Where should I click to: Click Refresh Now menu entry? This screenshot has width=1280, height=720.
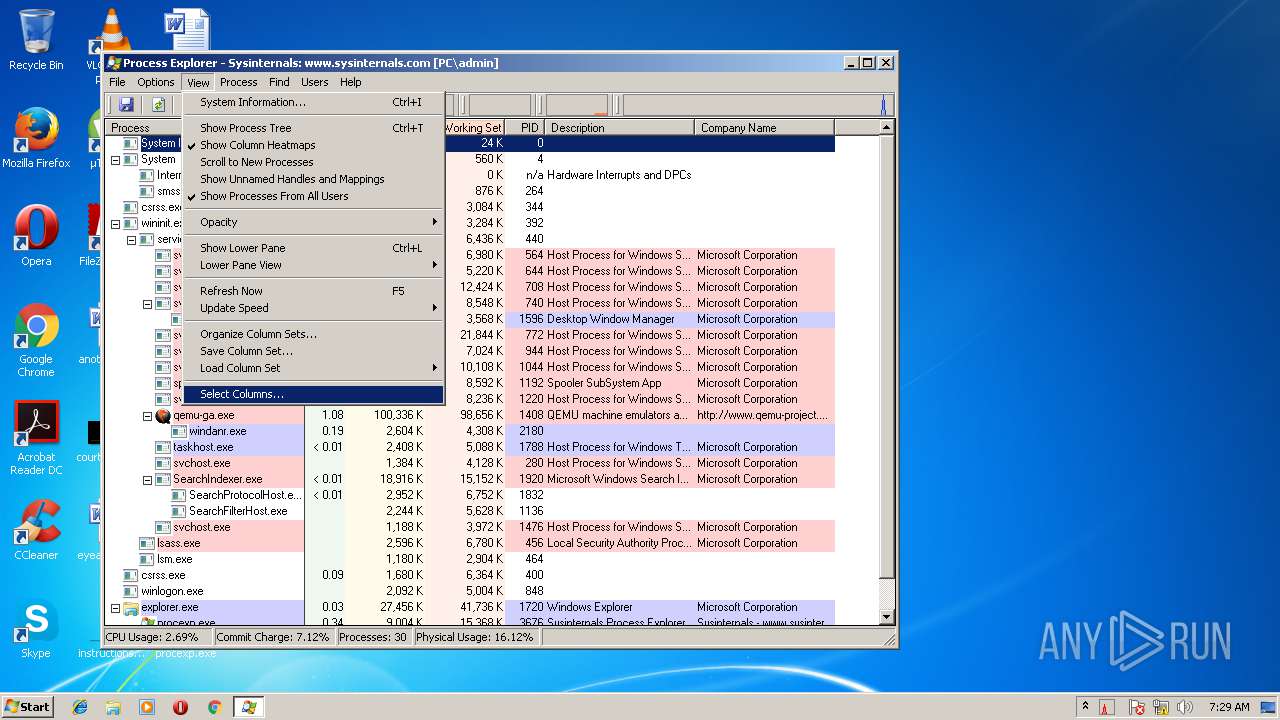(x=313, y=291)
